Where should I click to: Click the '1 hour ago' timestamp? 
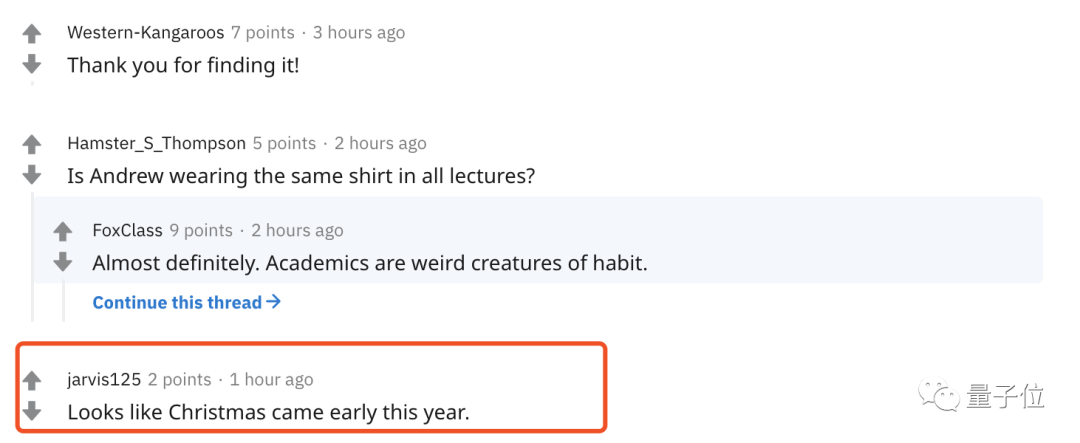pyautogui.click(x=271, y=379)
